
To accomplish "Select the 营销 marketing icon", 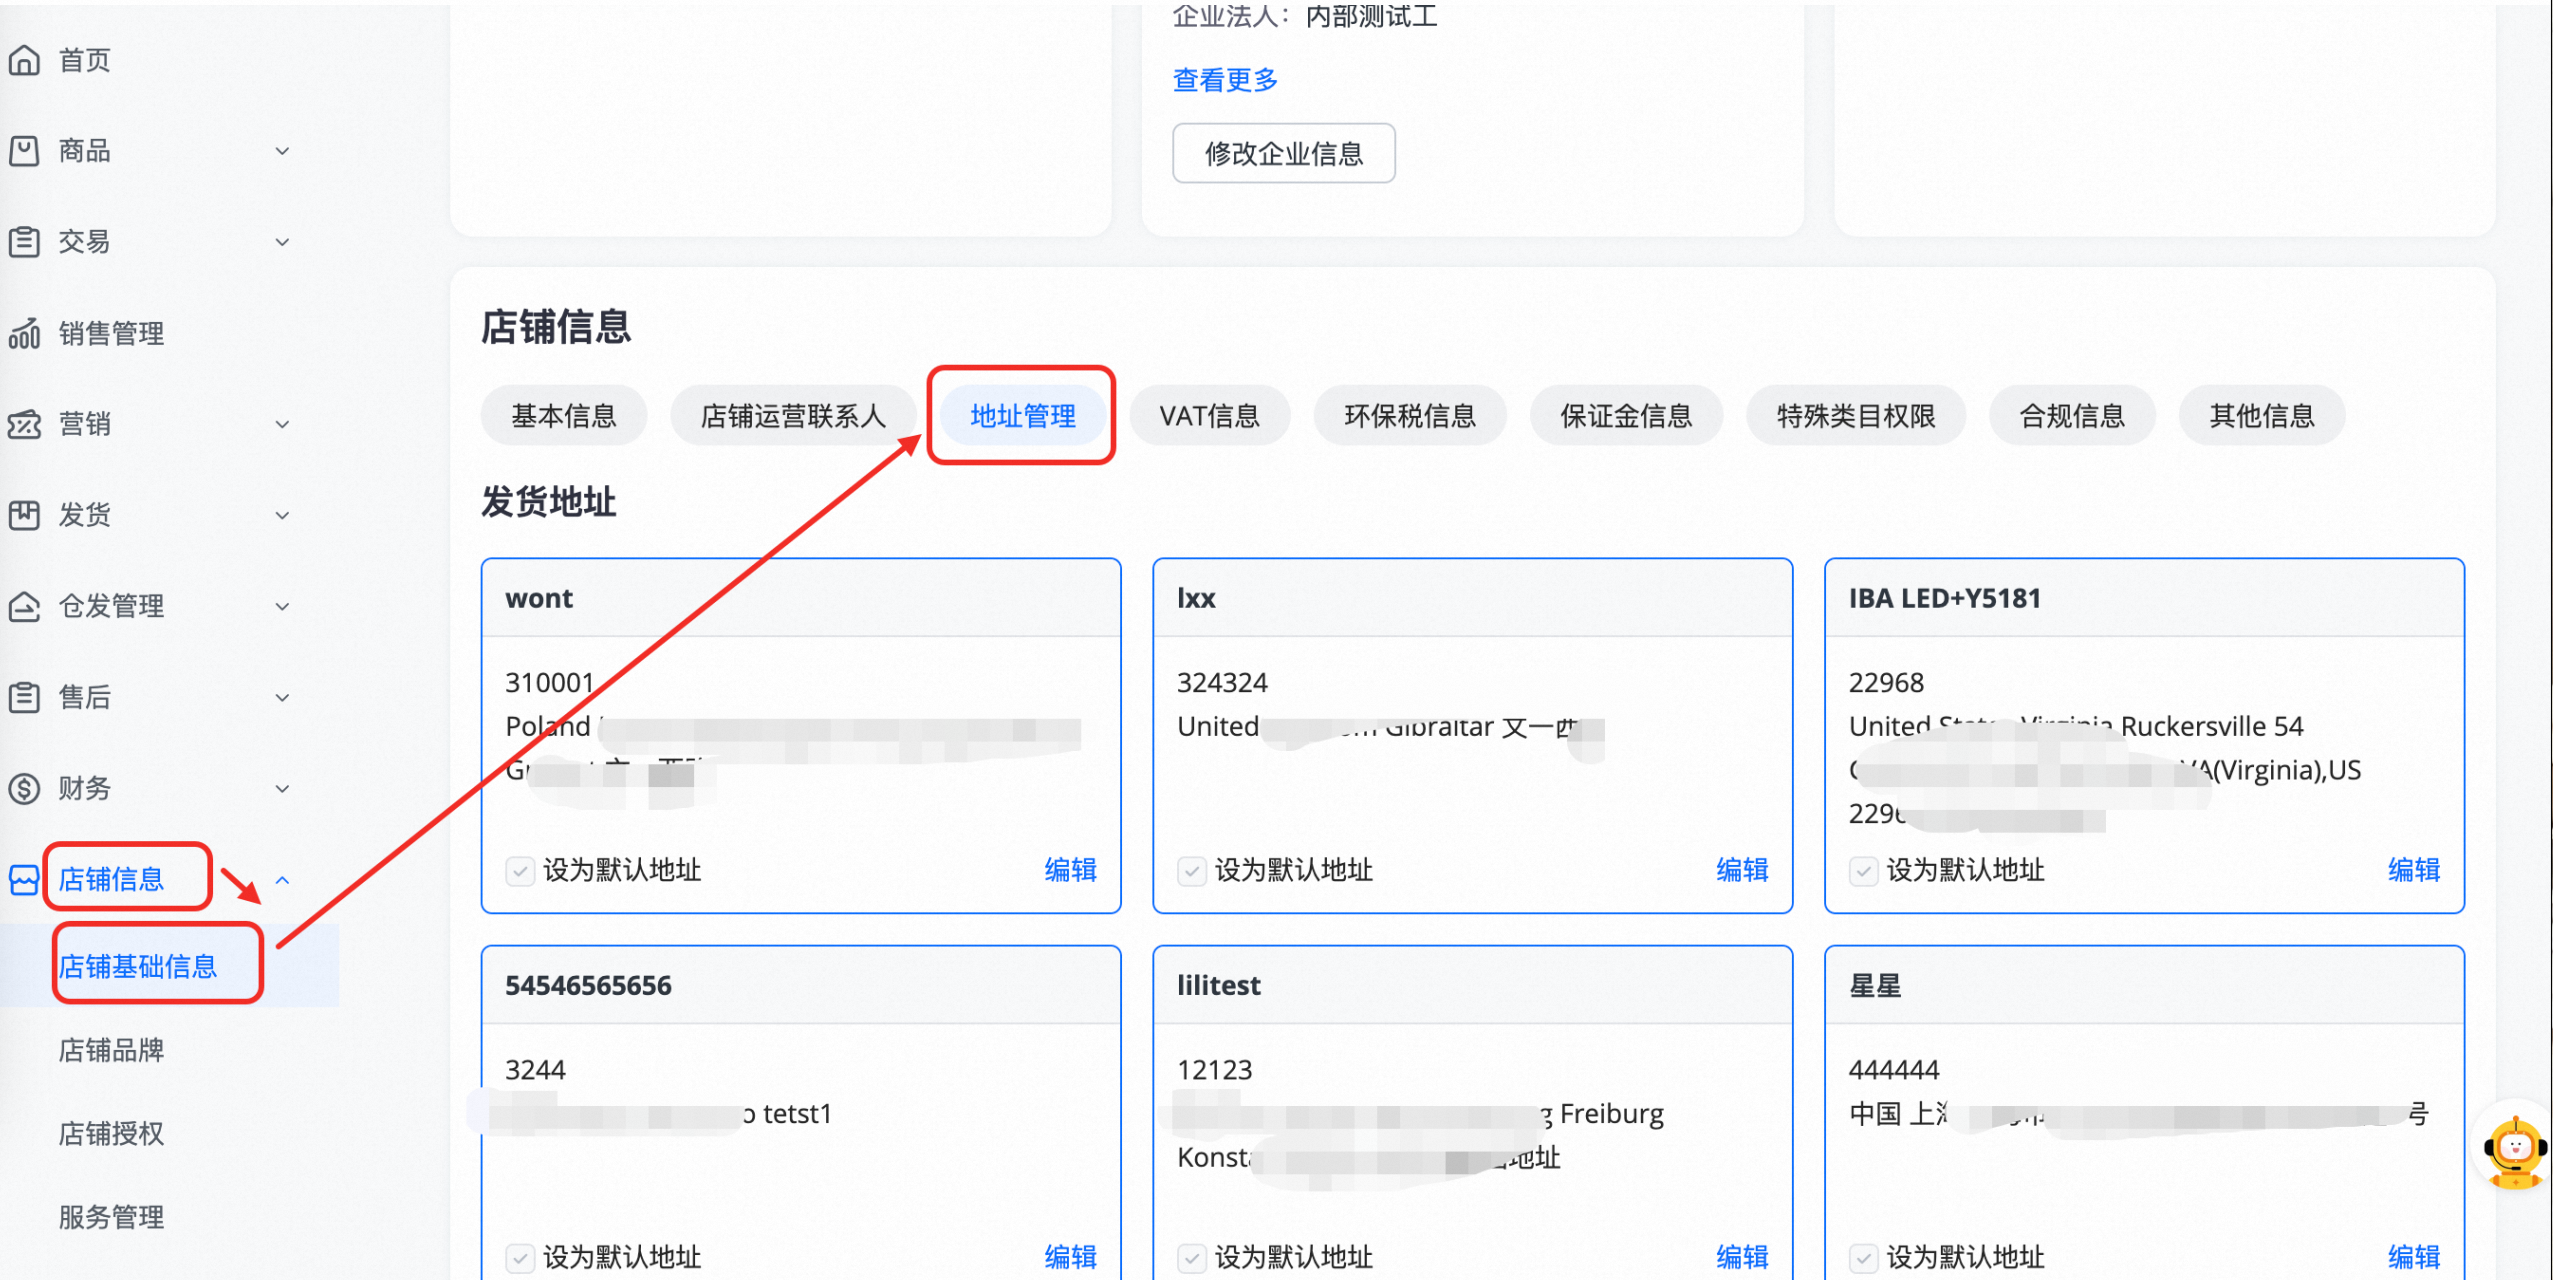I will [x=24, y=424].
